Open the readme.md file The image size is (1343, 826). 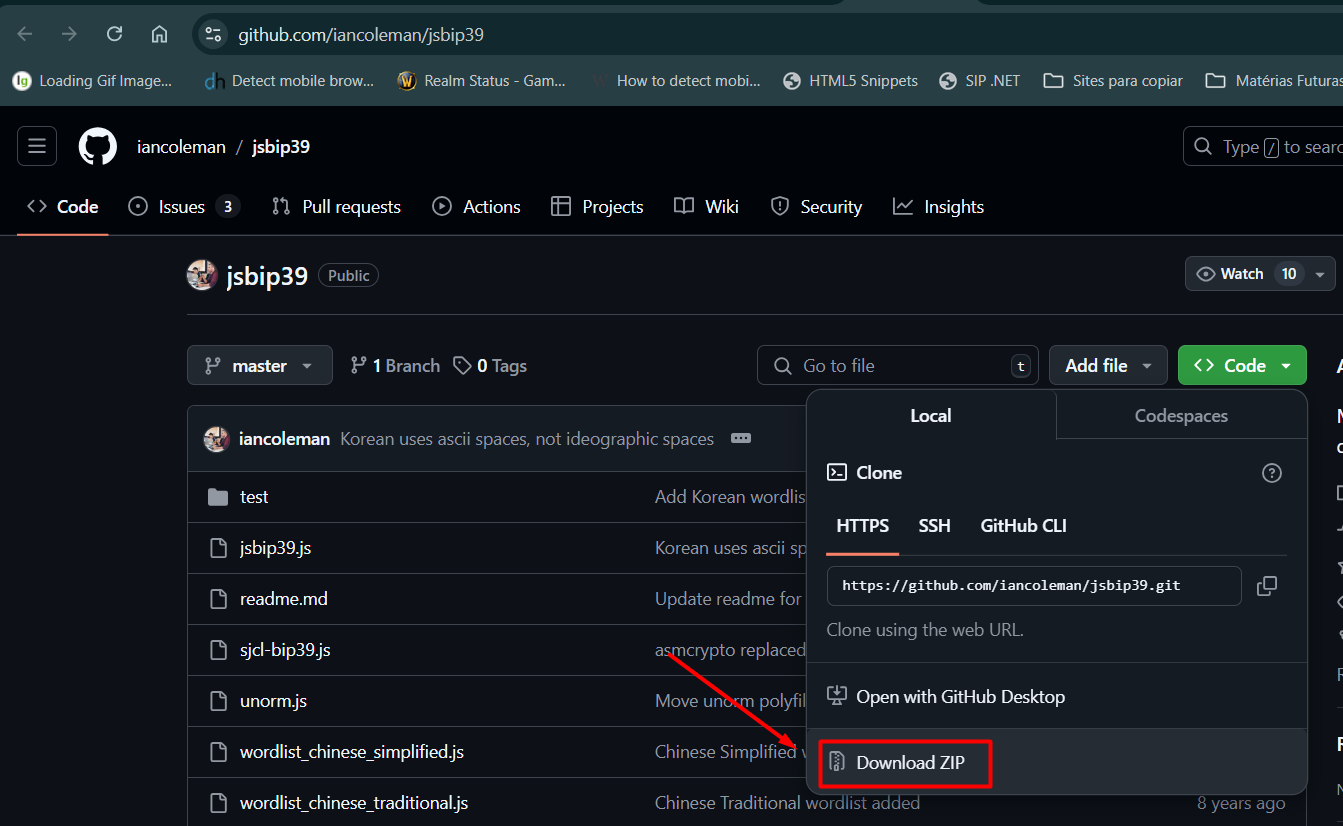[x=284, y=599]
